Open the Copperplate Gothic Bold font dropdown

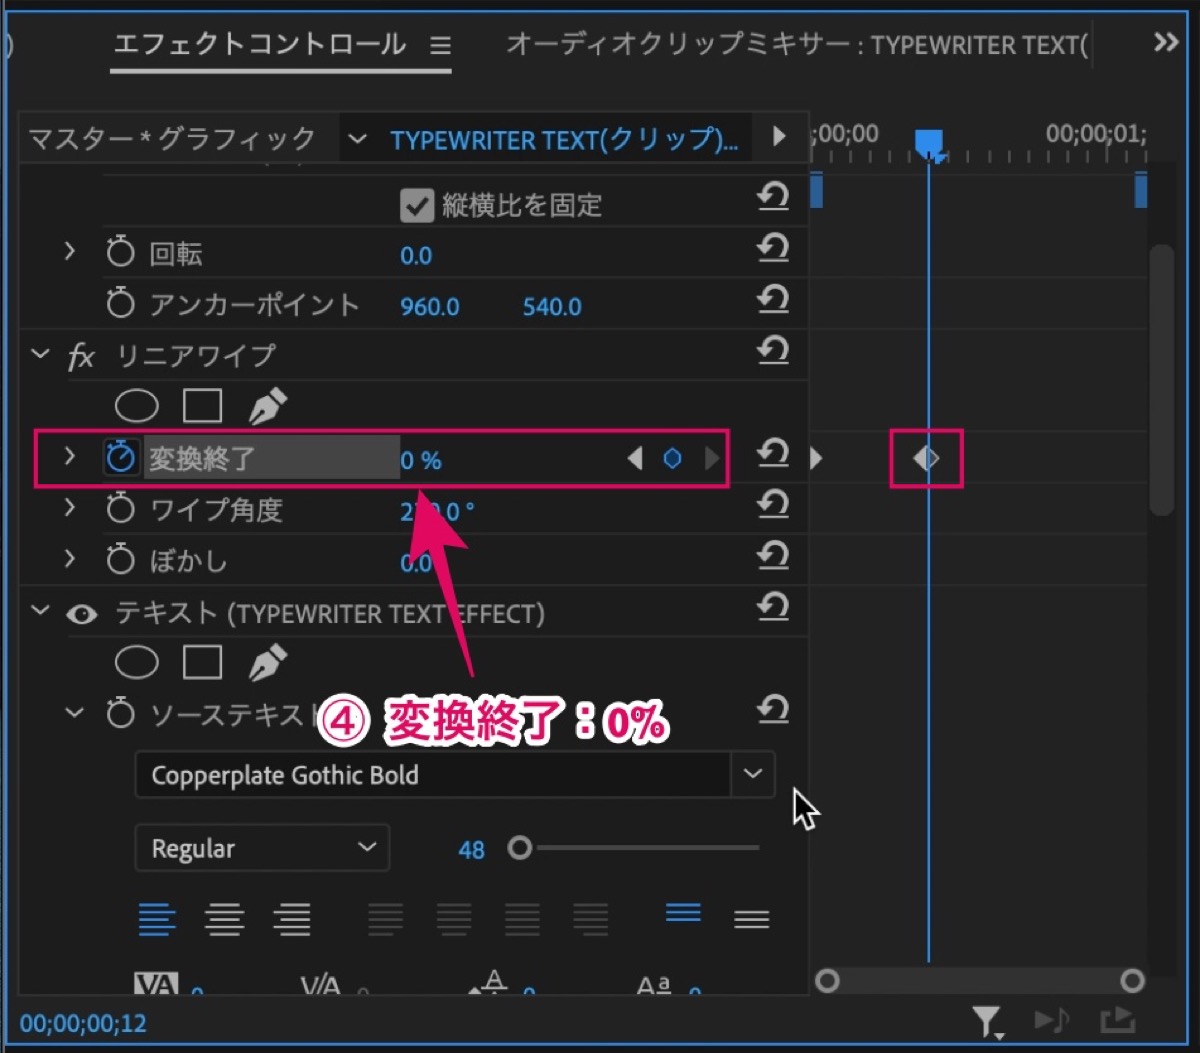(x=753, y=774)
